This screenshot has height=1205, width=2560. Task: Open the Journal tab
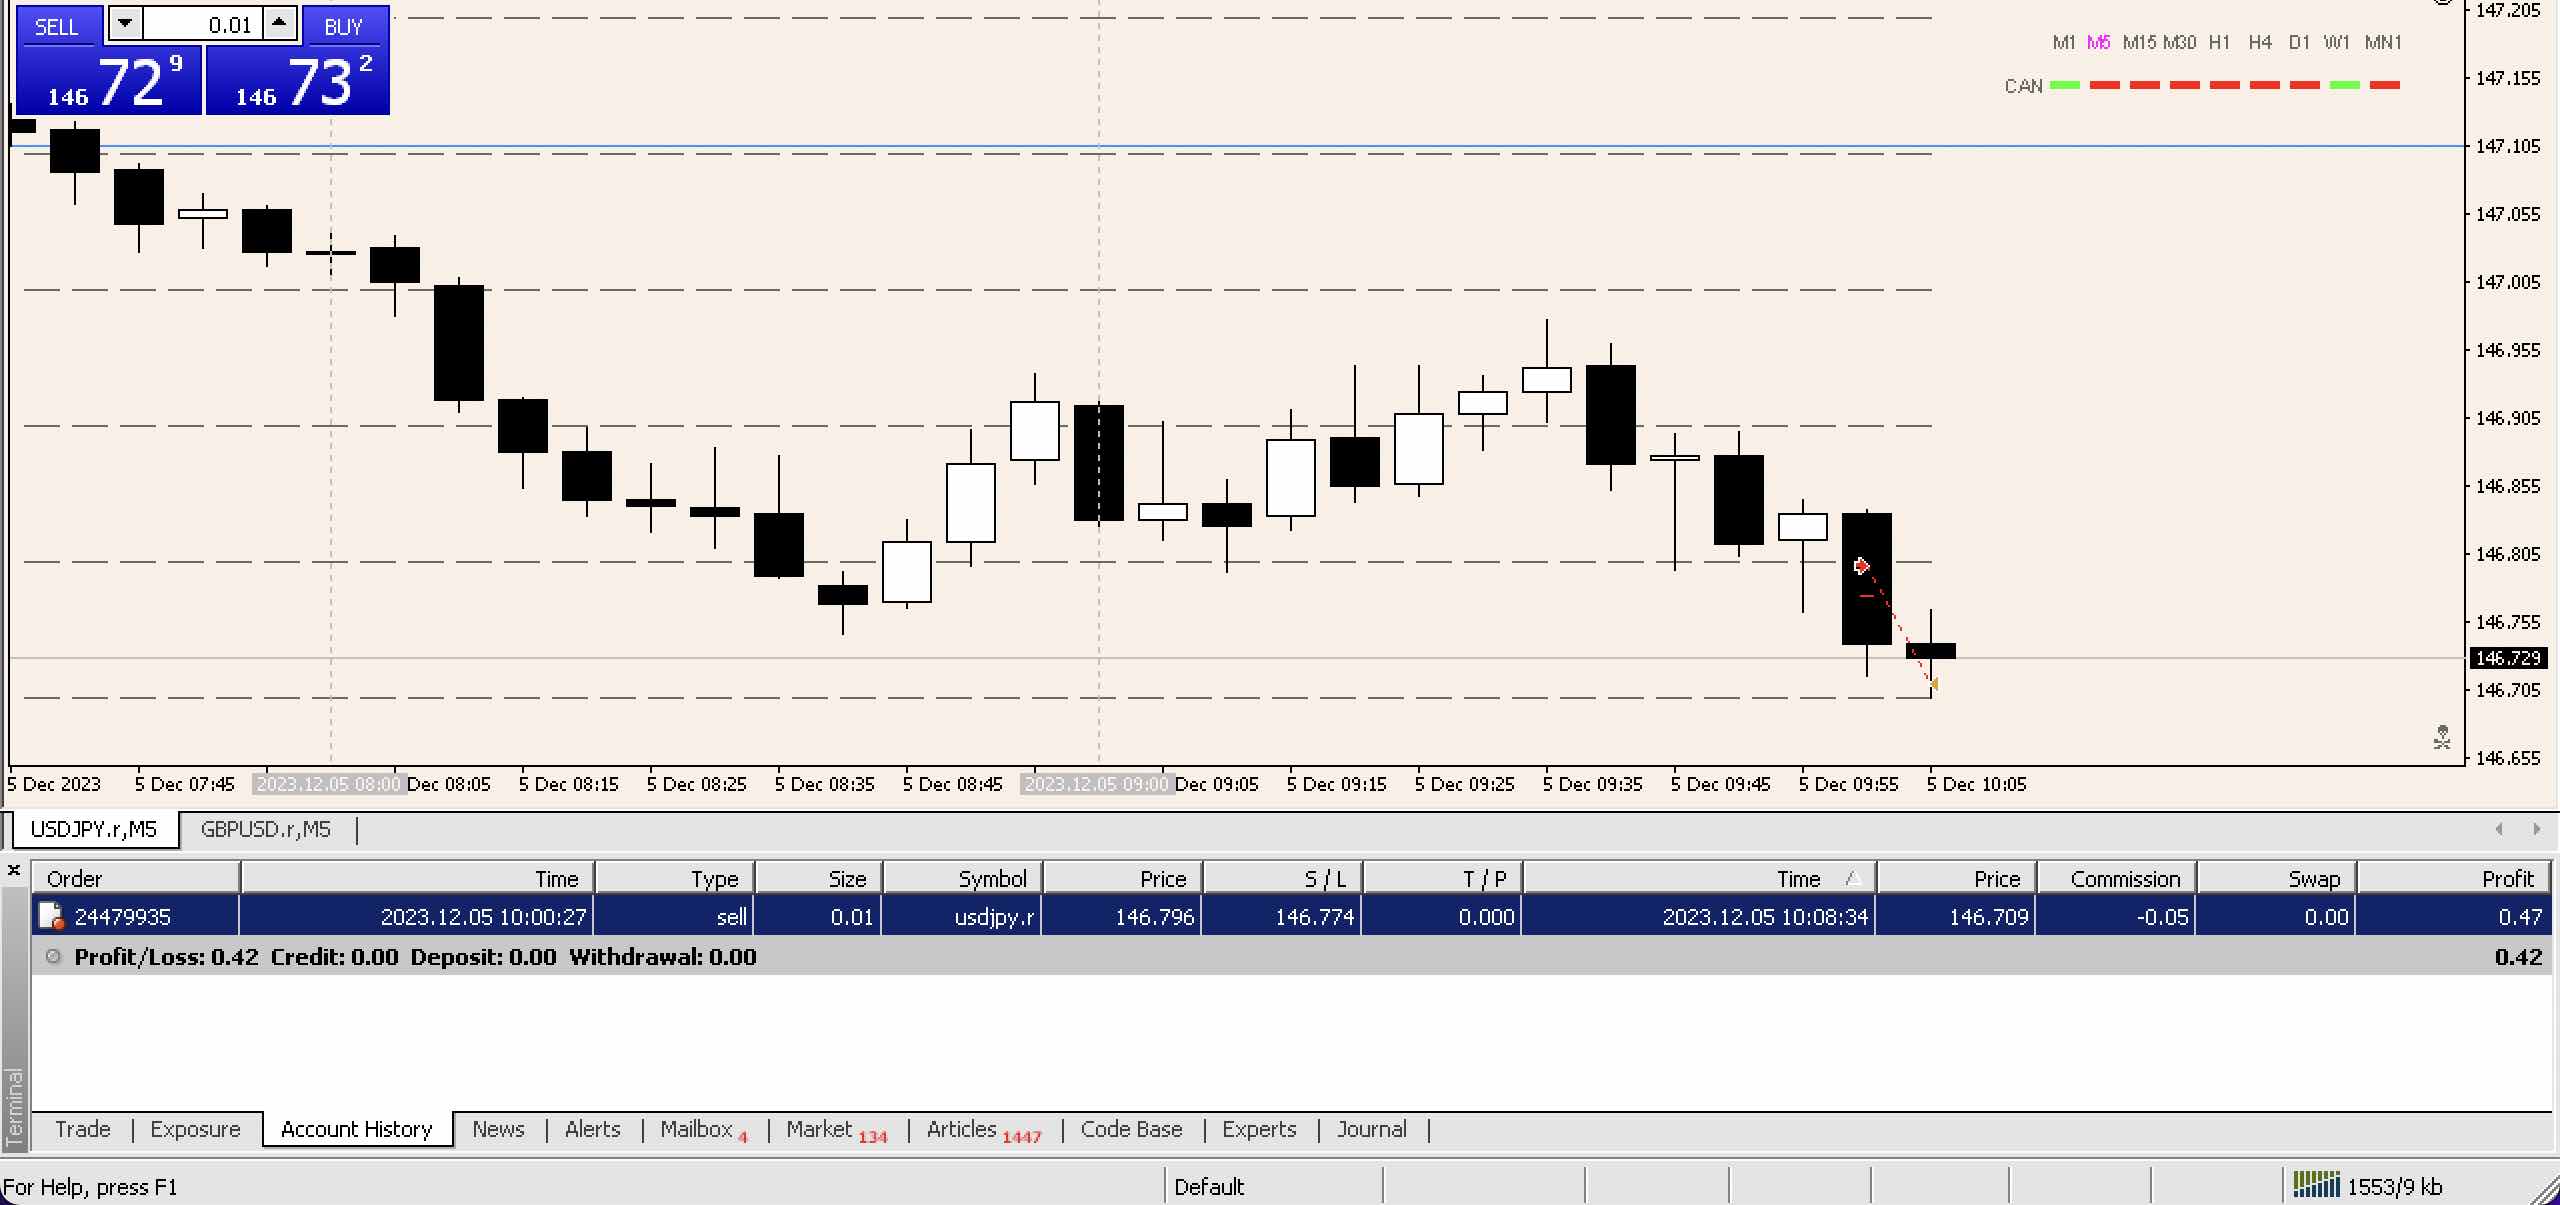[1371, 1129]
